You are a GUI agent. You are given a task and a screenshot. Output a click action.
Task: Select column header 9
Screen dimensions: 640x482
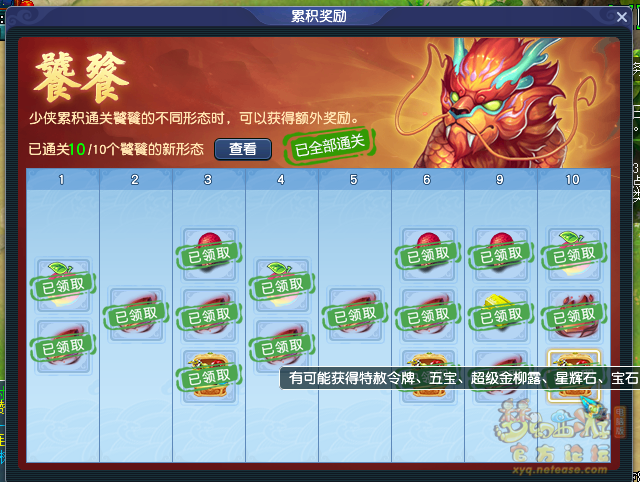pos(501,180)
